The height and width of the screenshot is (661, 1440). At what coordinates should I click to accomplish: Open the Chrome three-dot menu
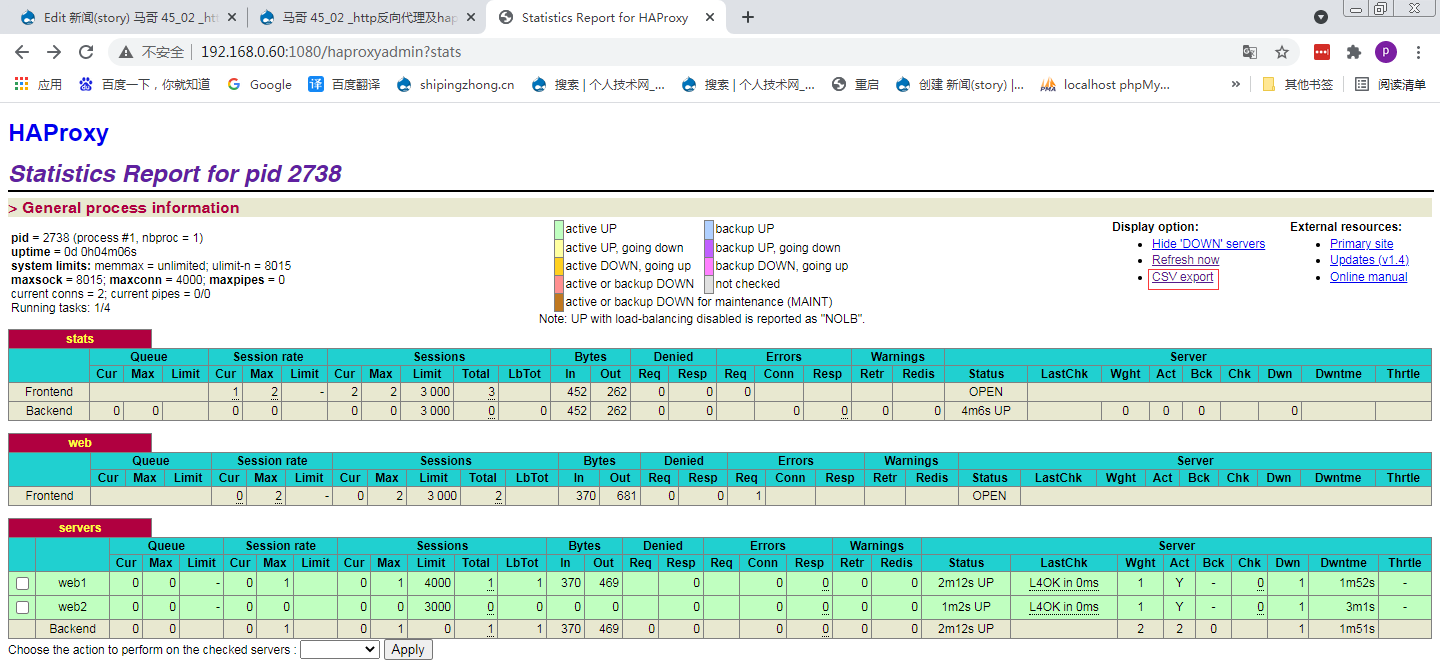[1419, 52]
